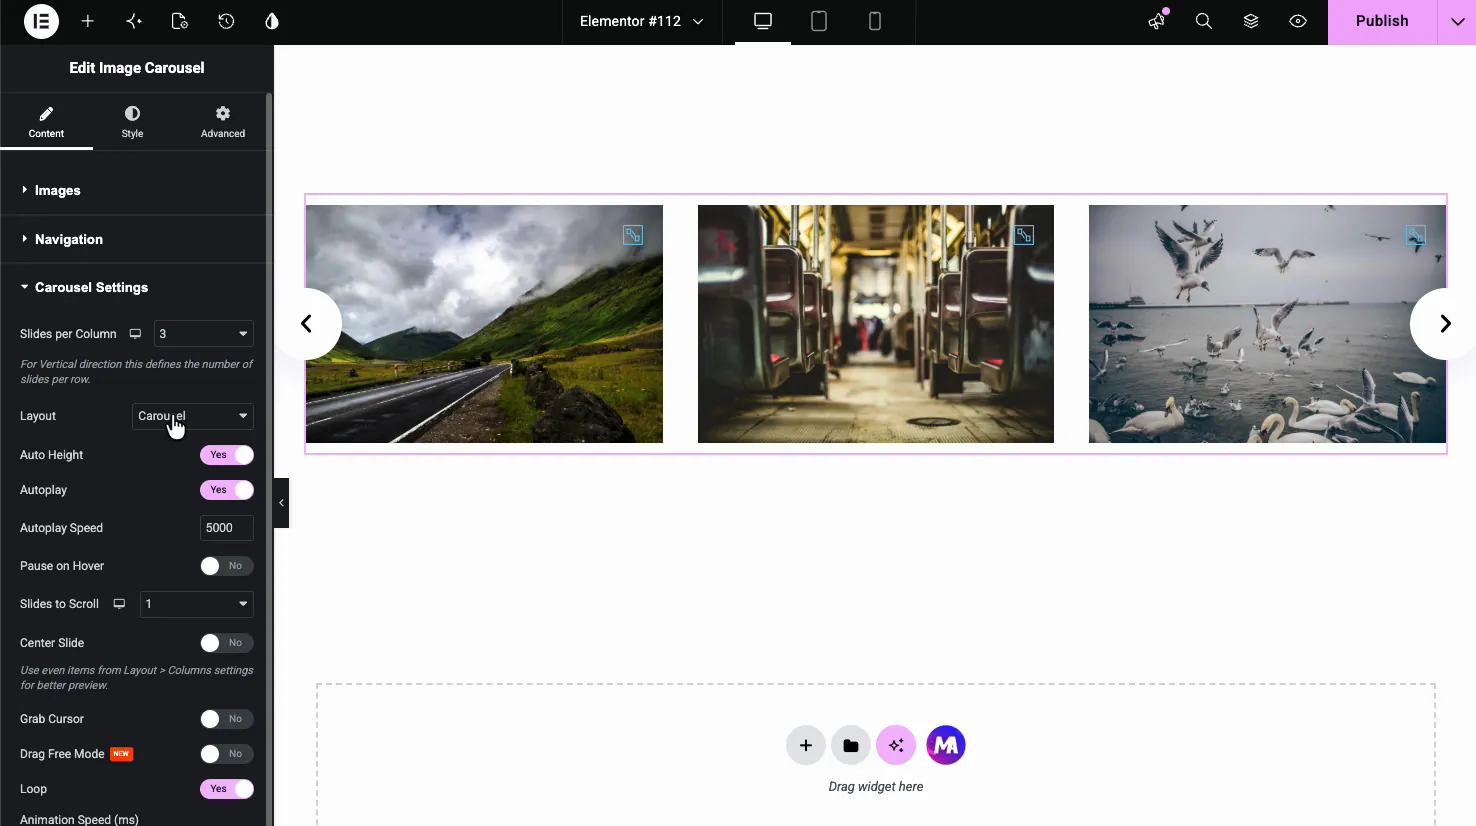Viewport: 1476px width, 826px height.
Task: Switch to the Style tab
Action: [x=132, y=122]
